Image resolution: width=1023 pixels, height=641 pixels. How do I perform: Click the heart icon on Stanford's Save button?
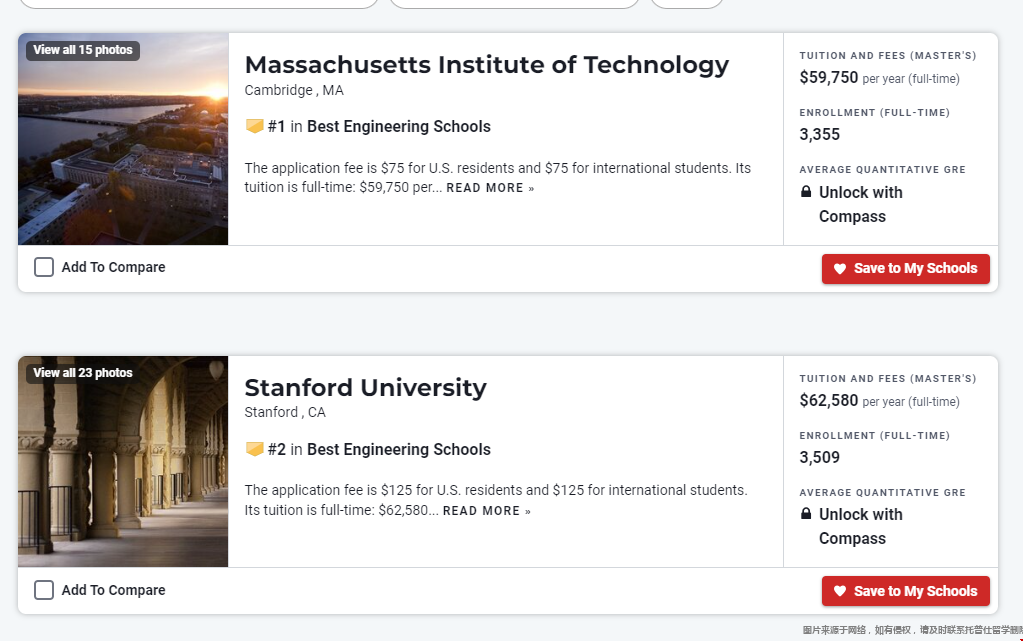coord(840,591)
